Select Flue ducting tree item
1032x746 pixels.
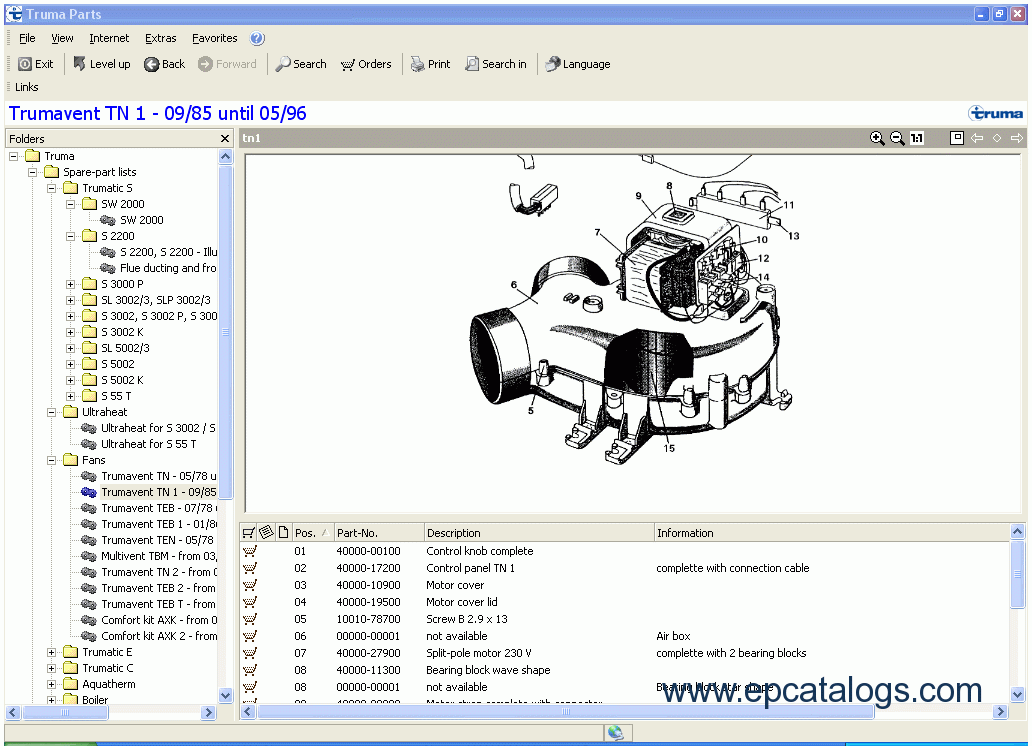[x=167, y=268]
